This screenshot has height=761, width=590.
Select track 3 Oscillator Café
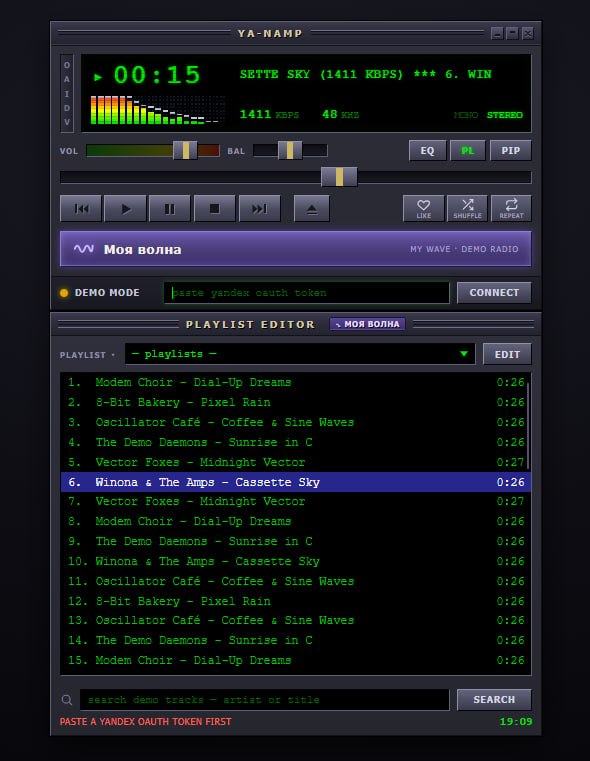coord(296,422)
